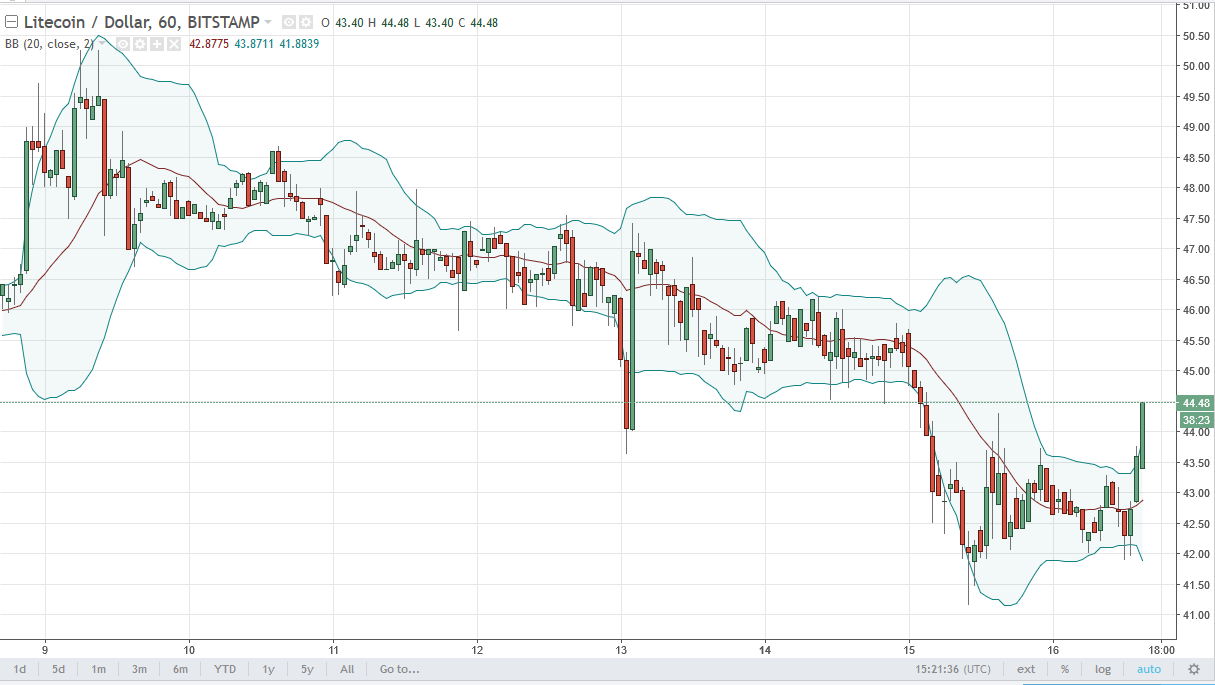This screenshot has width=1215, height=685.
Task: Show All data range
Action: [347, 669]
